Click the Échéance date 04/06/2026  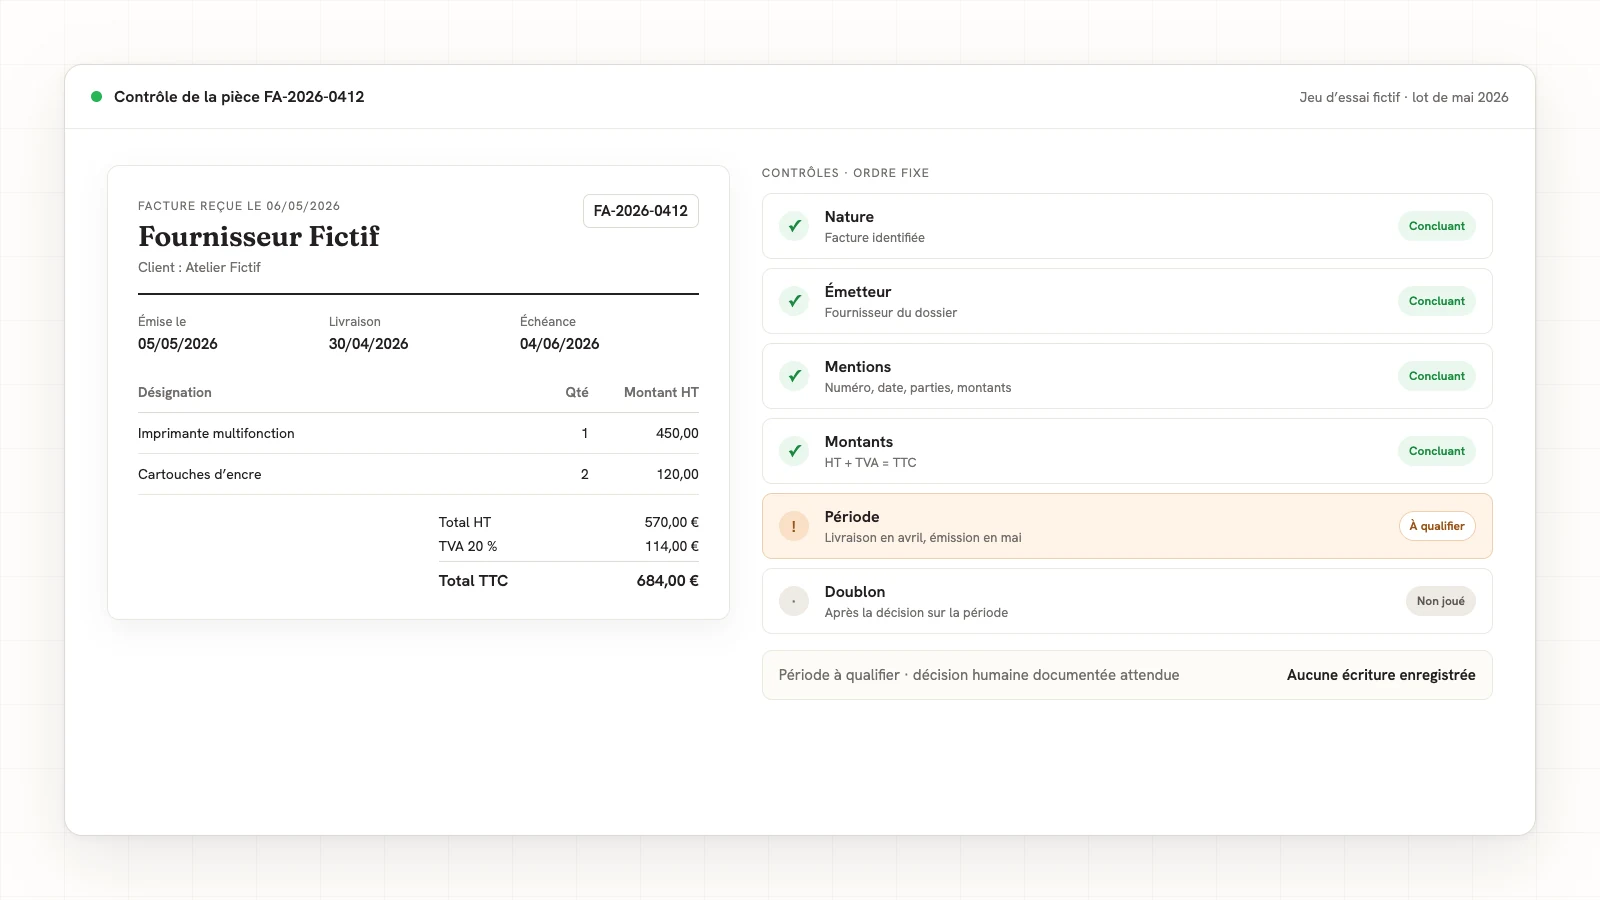click(x=560, y=344)
